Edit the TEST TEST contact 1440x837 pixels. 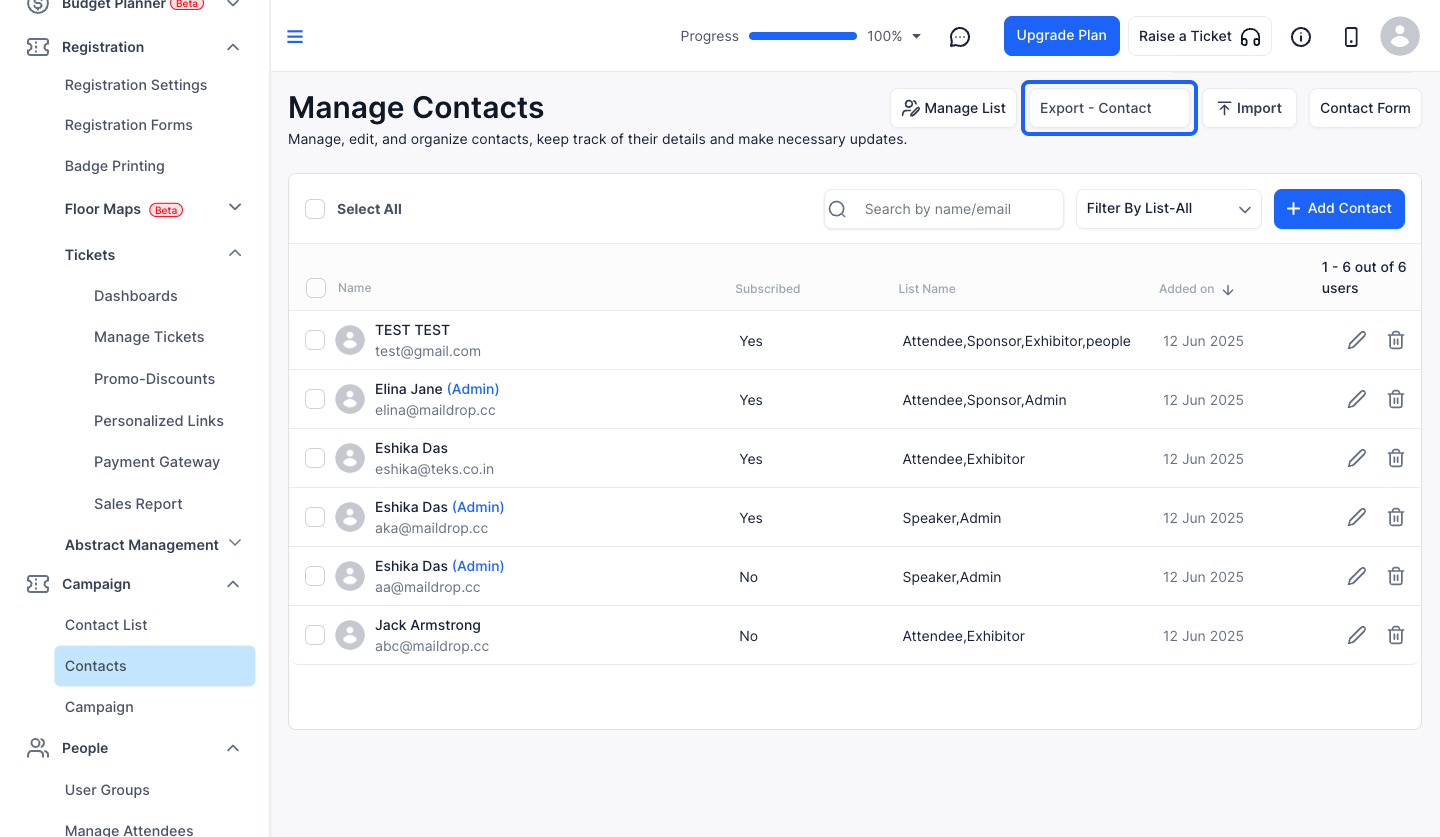tap(1357, 340)
